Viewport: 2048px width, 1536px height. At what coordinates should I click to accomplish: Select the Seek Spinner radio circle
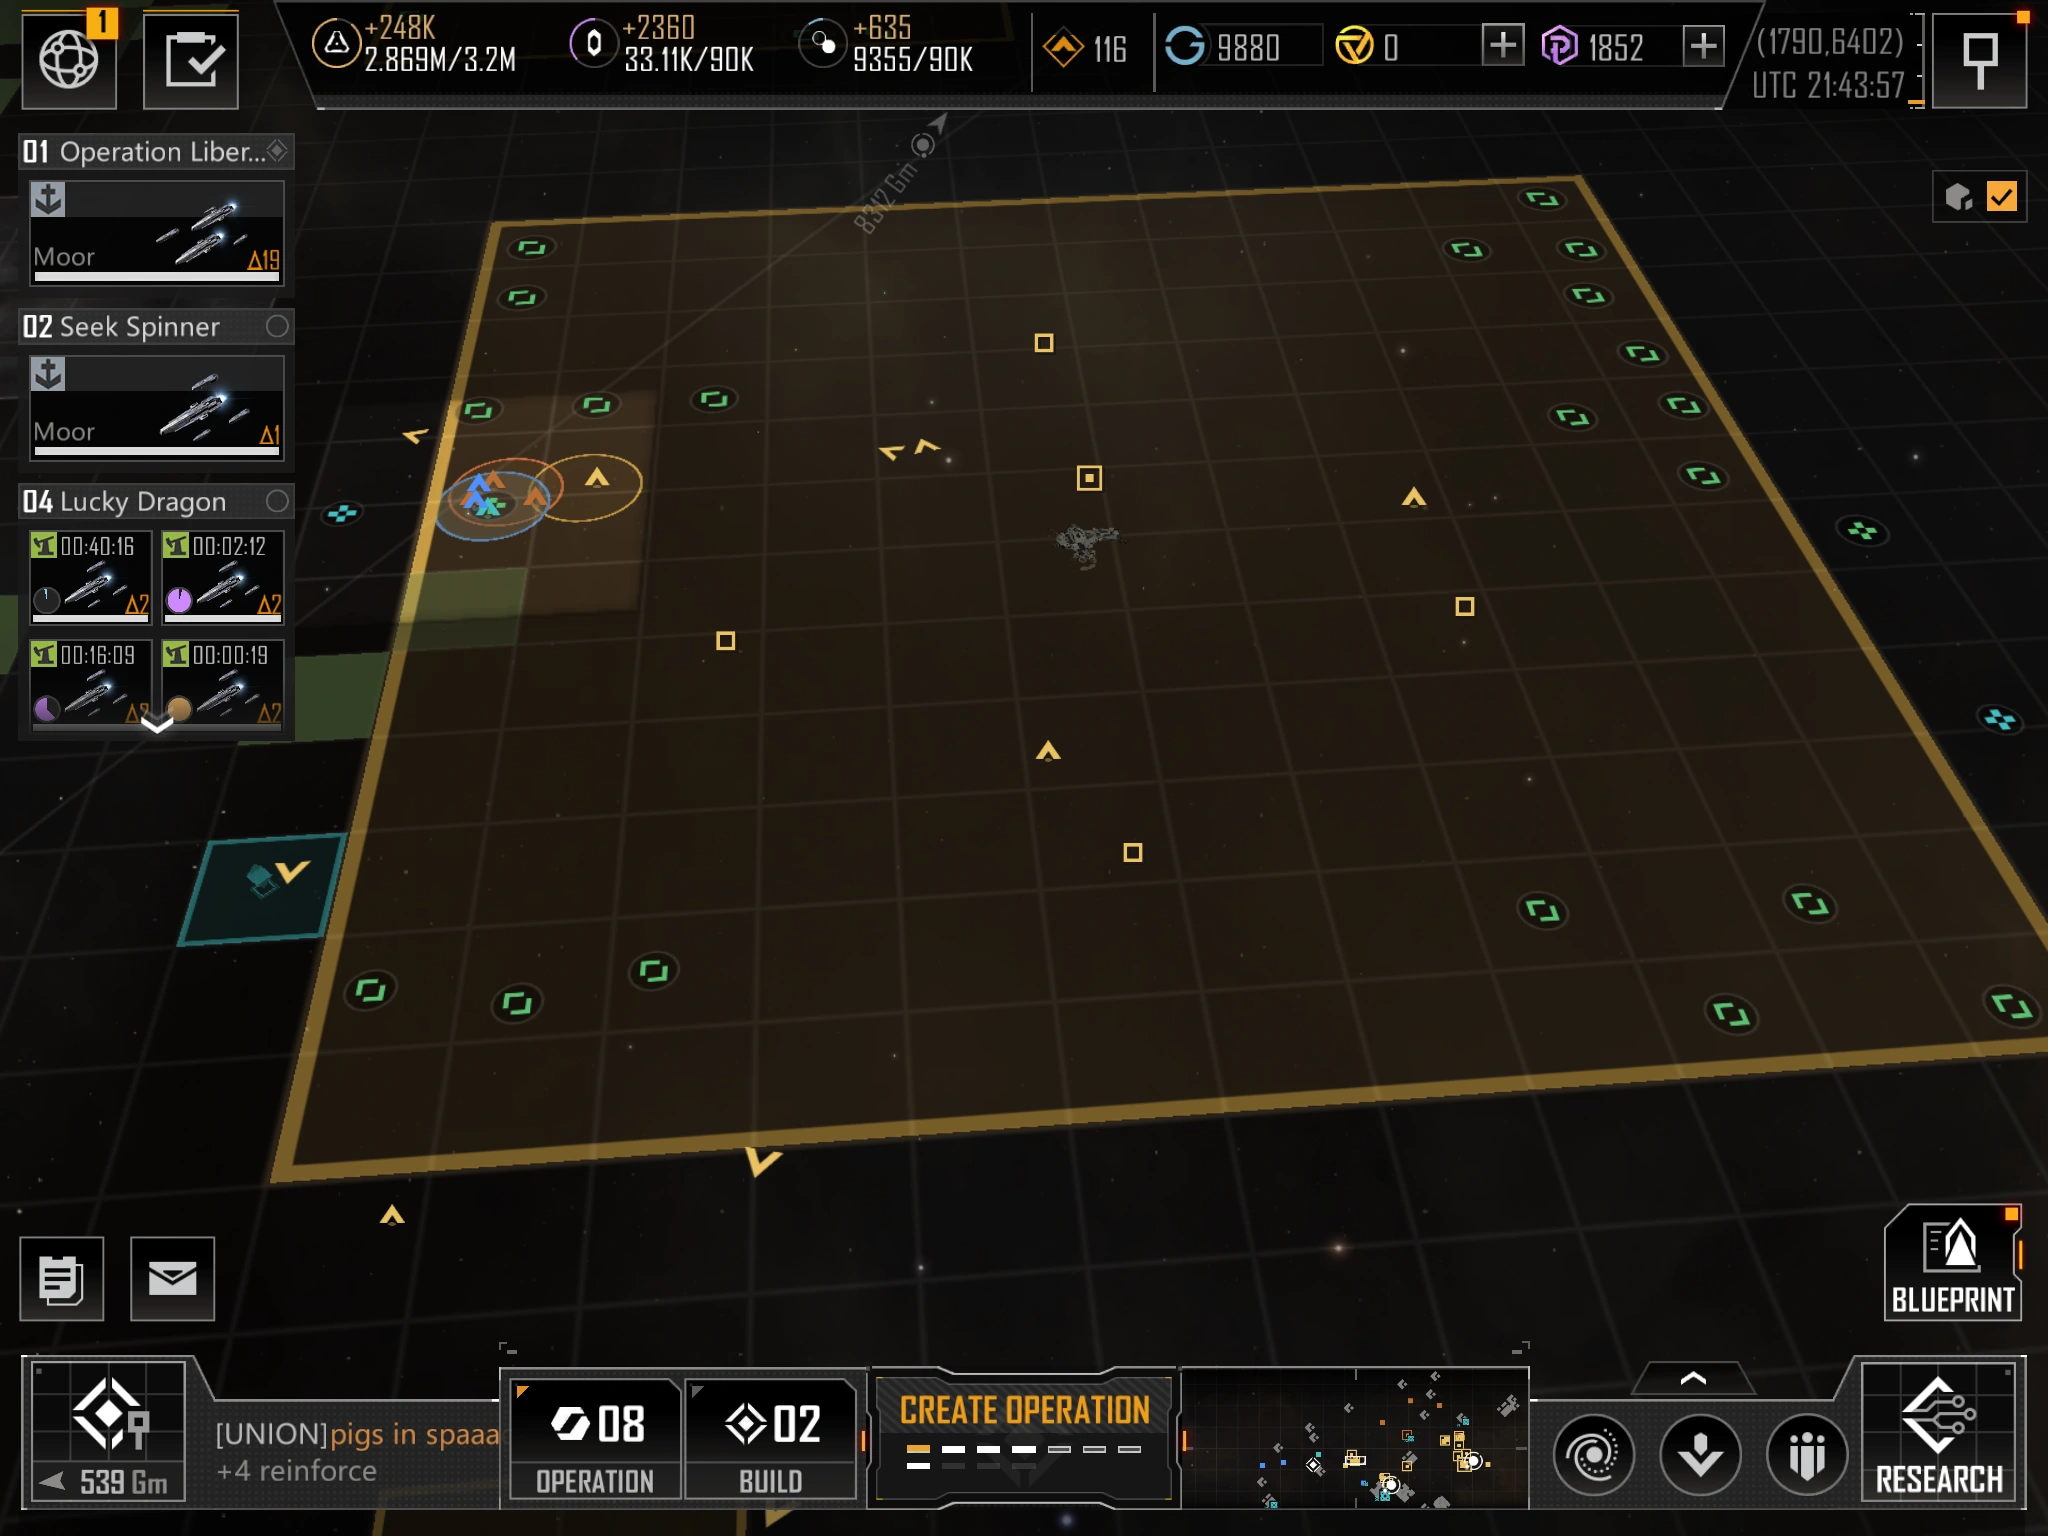277,326
